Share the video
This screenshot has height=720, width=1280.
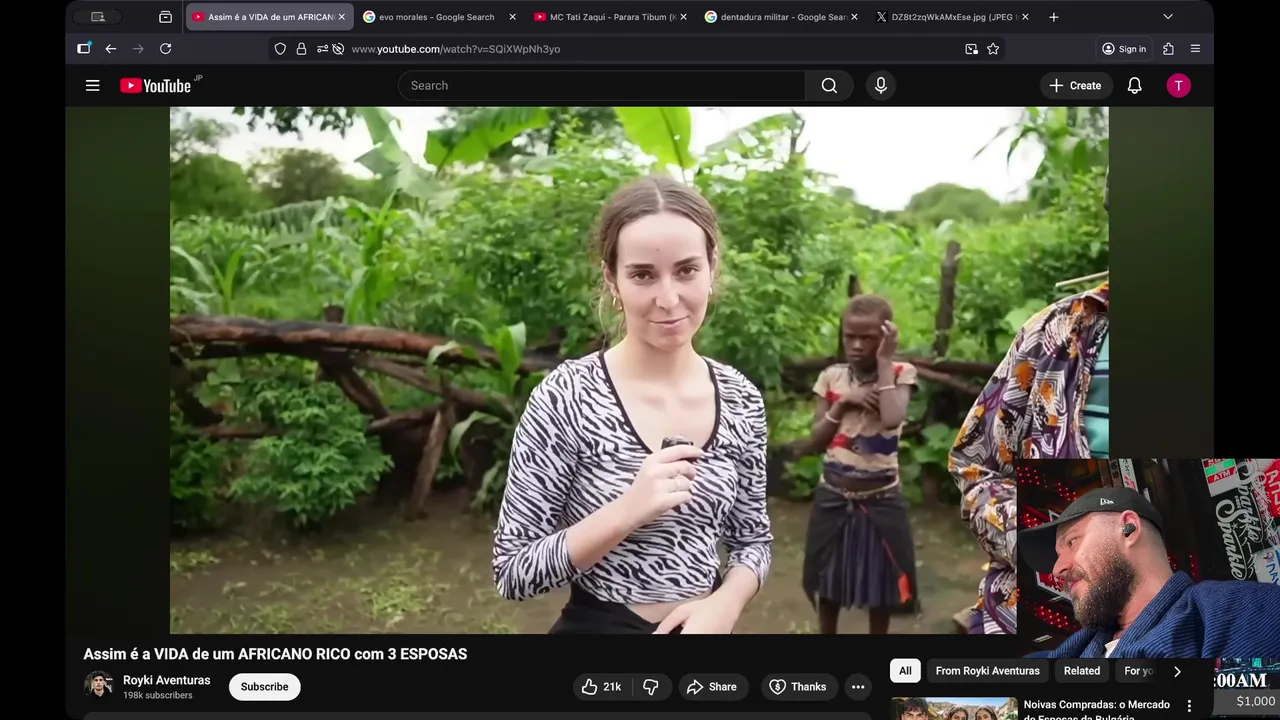711,687
